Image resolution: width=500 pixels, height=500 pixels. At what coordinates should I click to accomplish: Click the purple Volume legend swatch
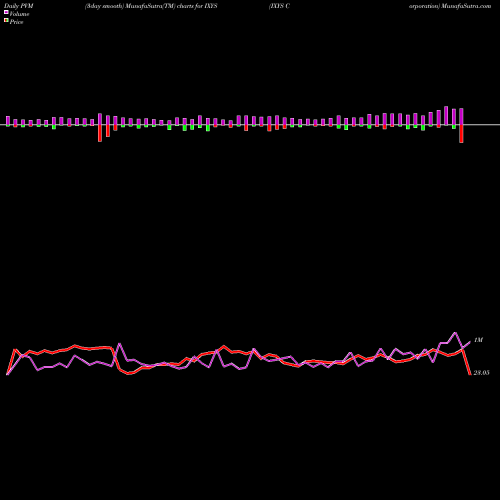click(6, 12)
